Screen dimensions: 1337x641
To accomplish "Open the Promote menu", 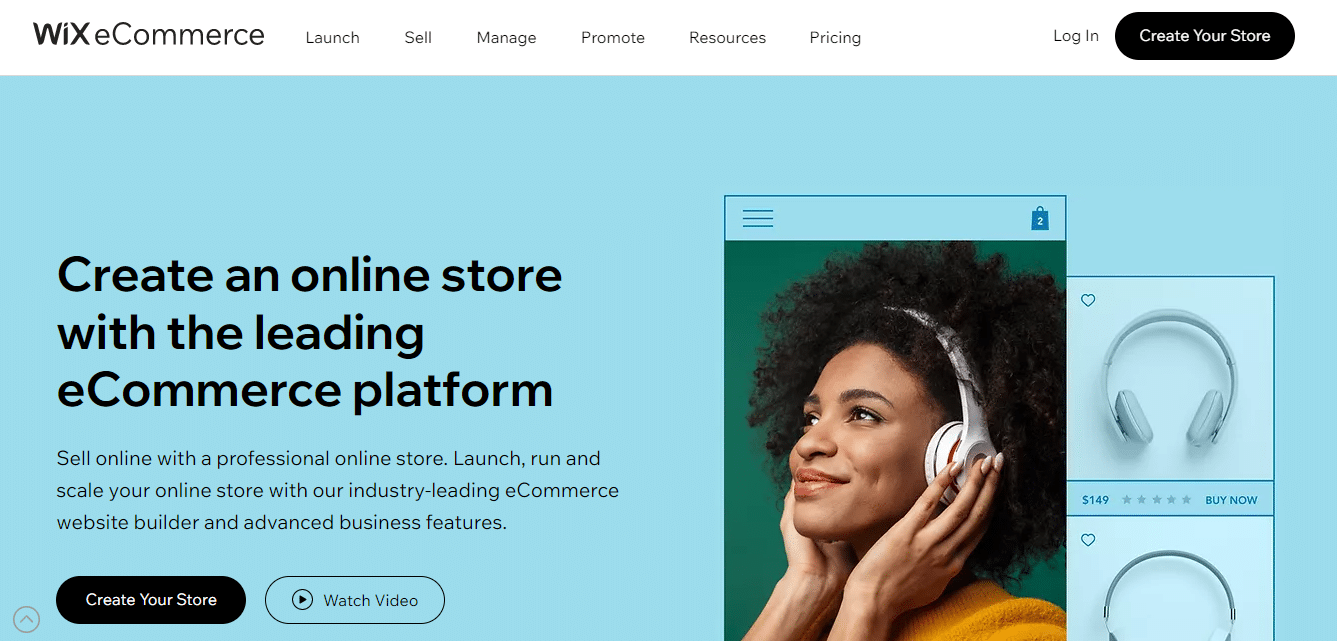I will 613,38.
